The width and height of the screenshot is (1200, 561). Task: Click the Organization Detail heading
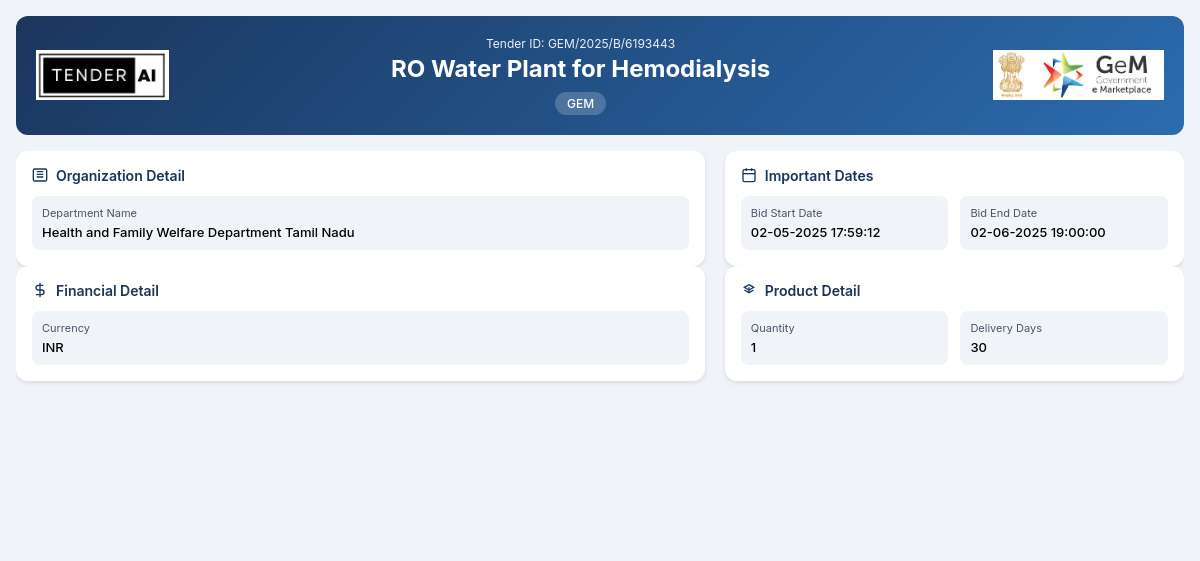(x=120, y=176)
